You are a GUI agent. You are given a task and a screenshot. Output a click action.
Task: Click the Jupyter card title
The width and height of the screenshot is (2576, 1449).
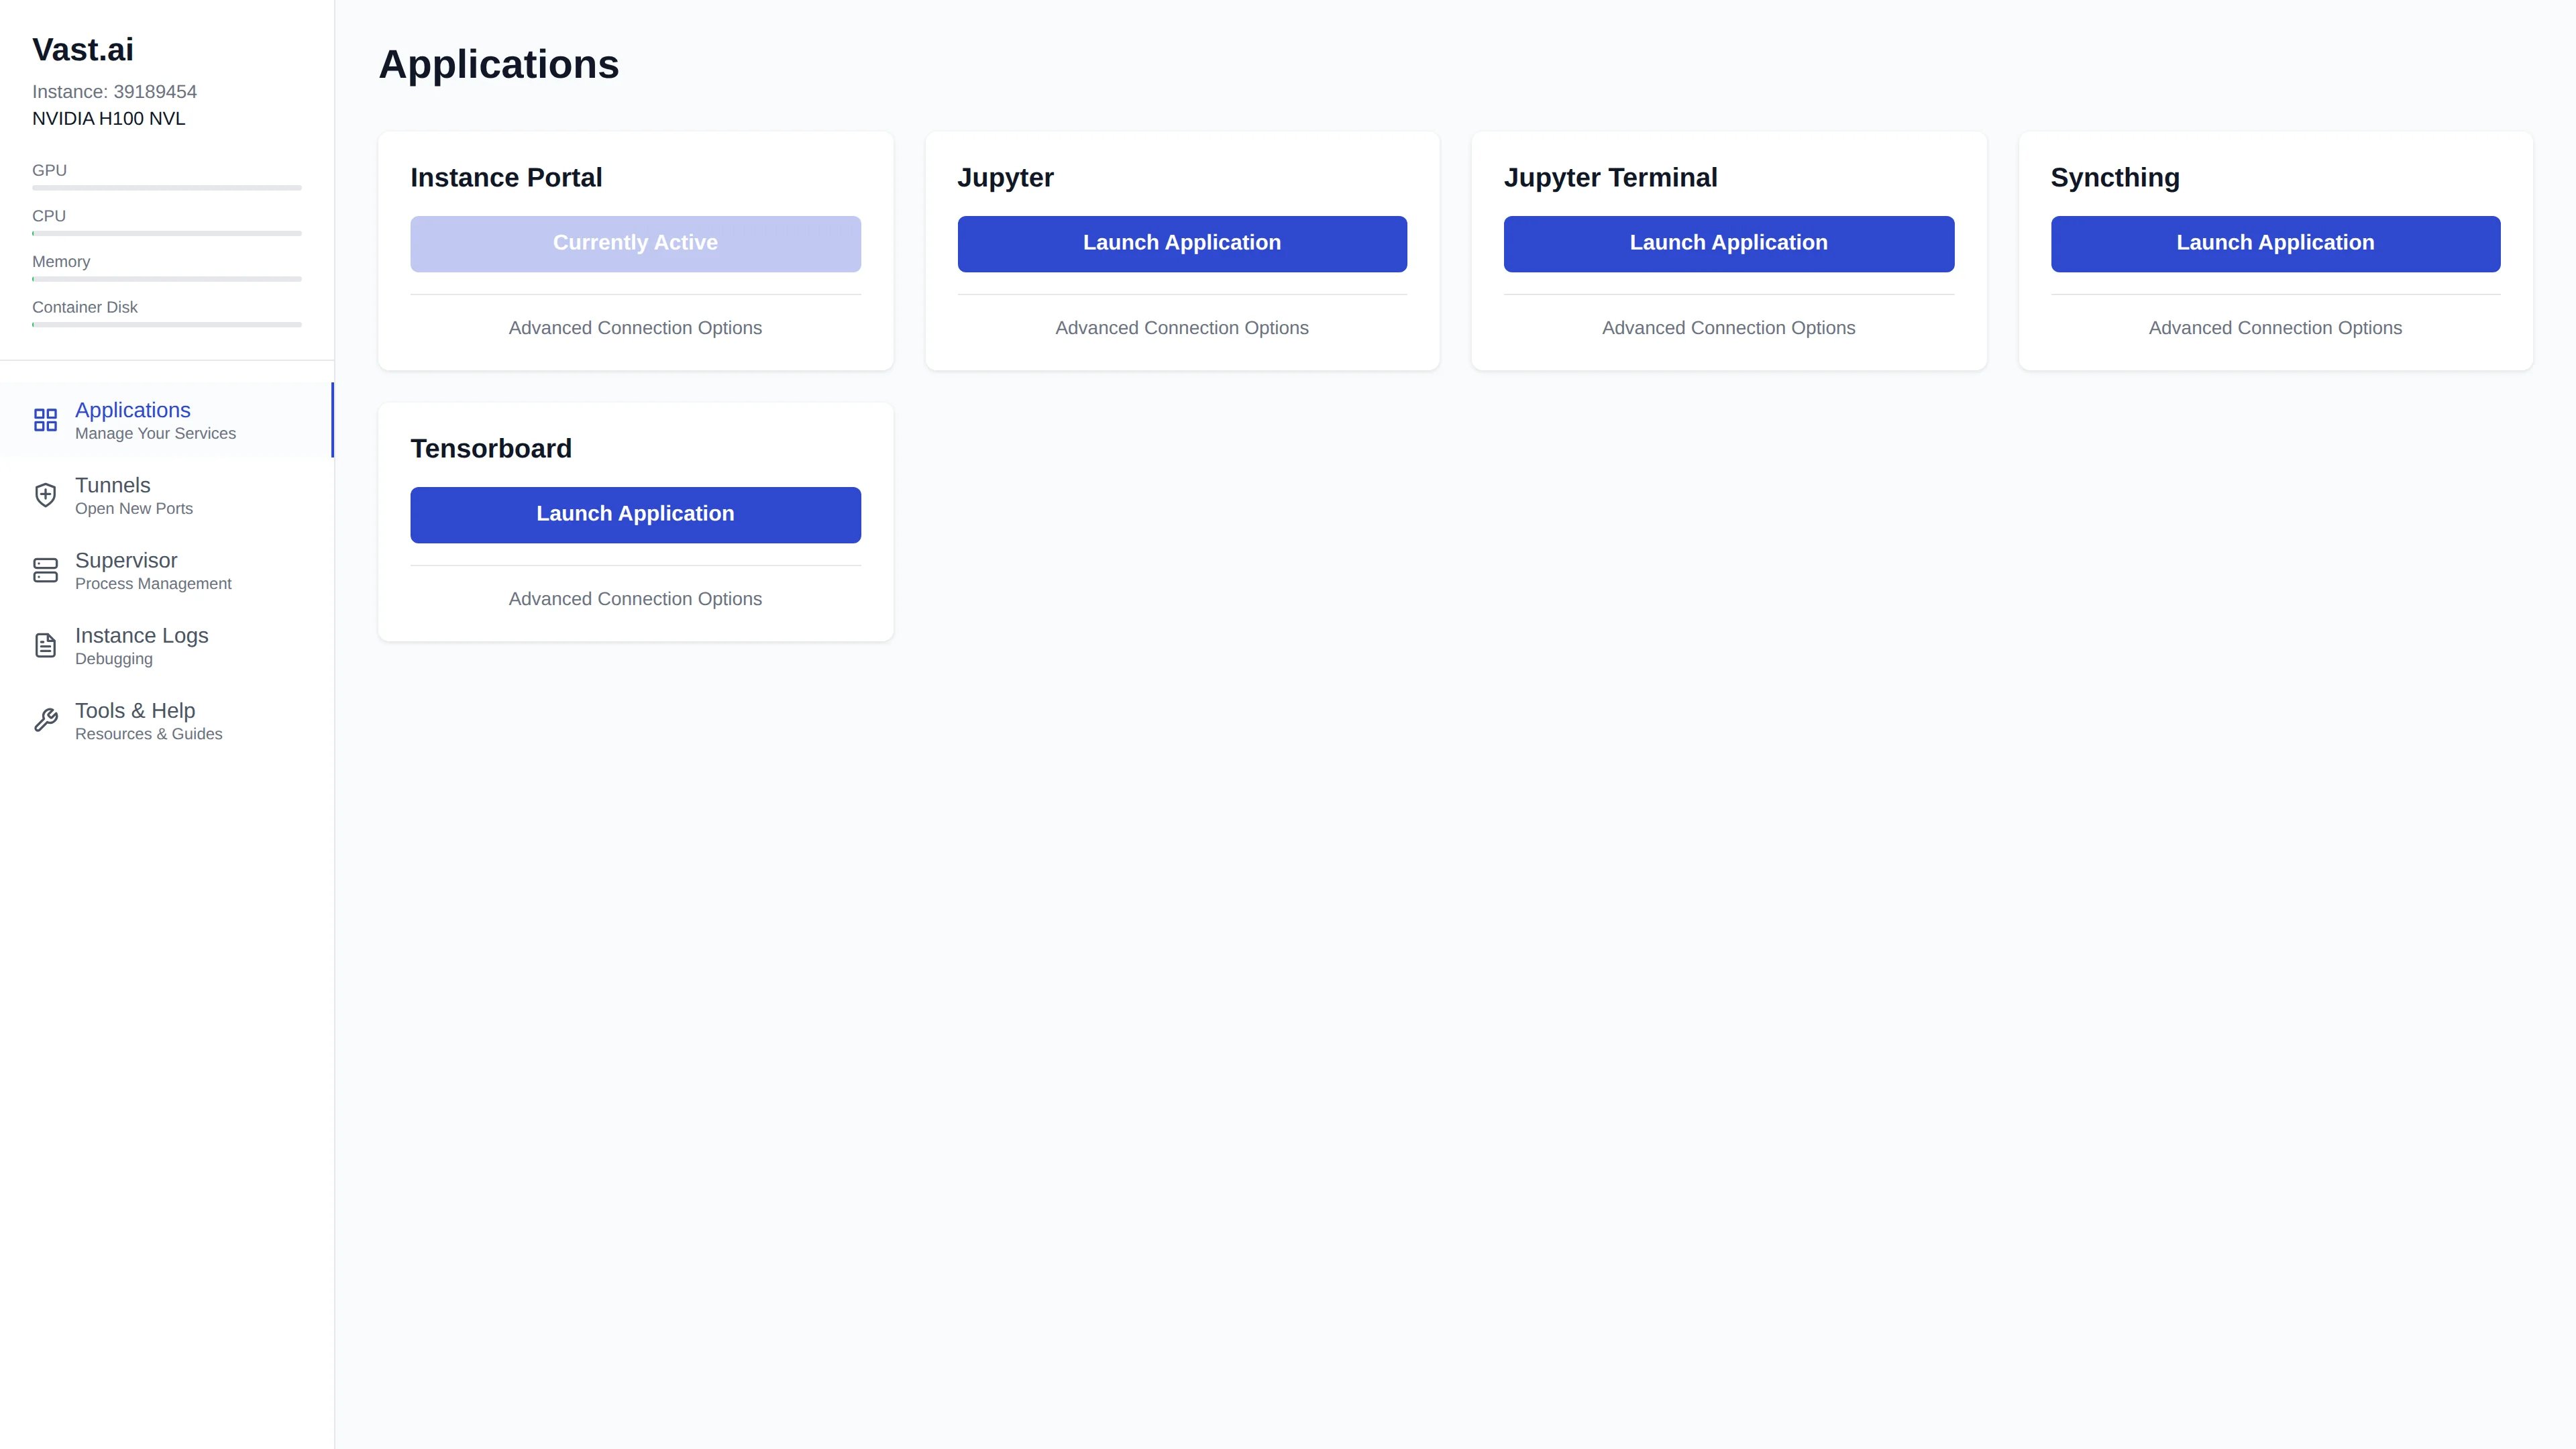point(1005,178)
